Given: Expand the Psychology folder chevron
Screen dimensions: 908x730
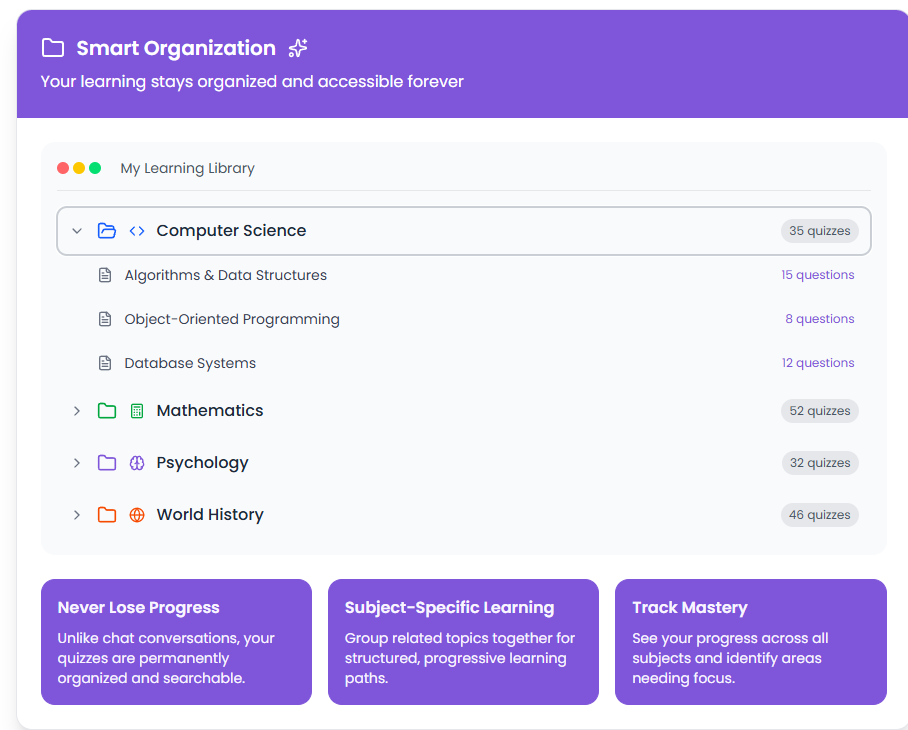Looking at the screenshot, I should pyautogui.click(x=76, y=463).
